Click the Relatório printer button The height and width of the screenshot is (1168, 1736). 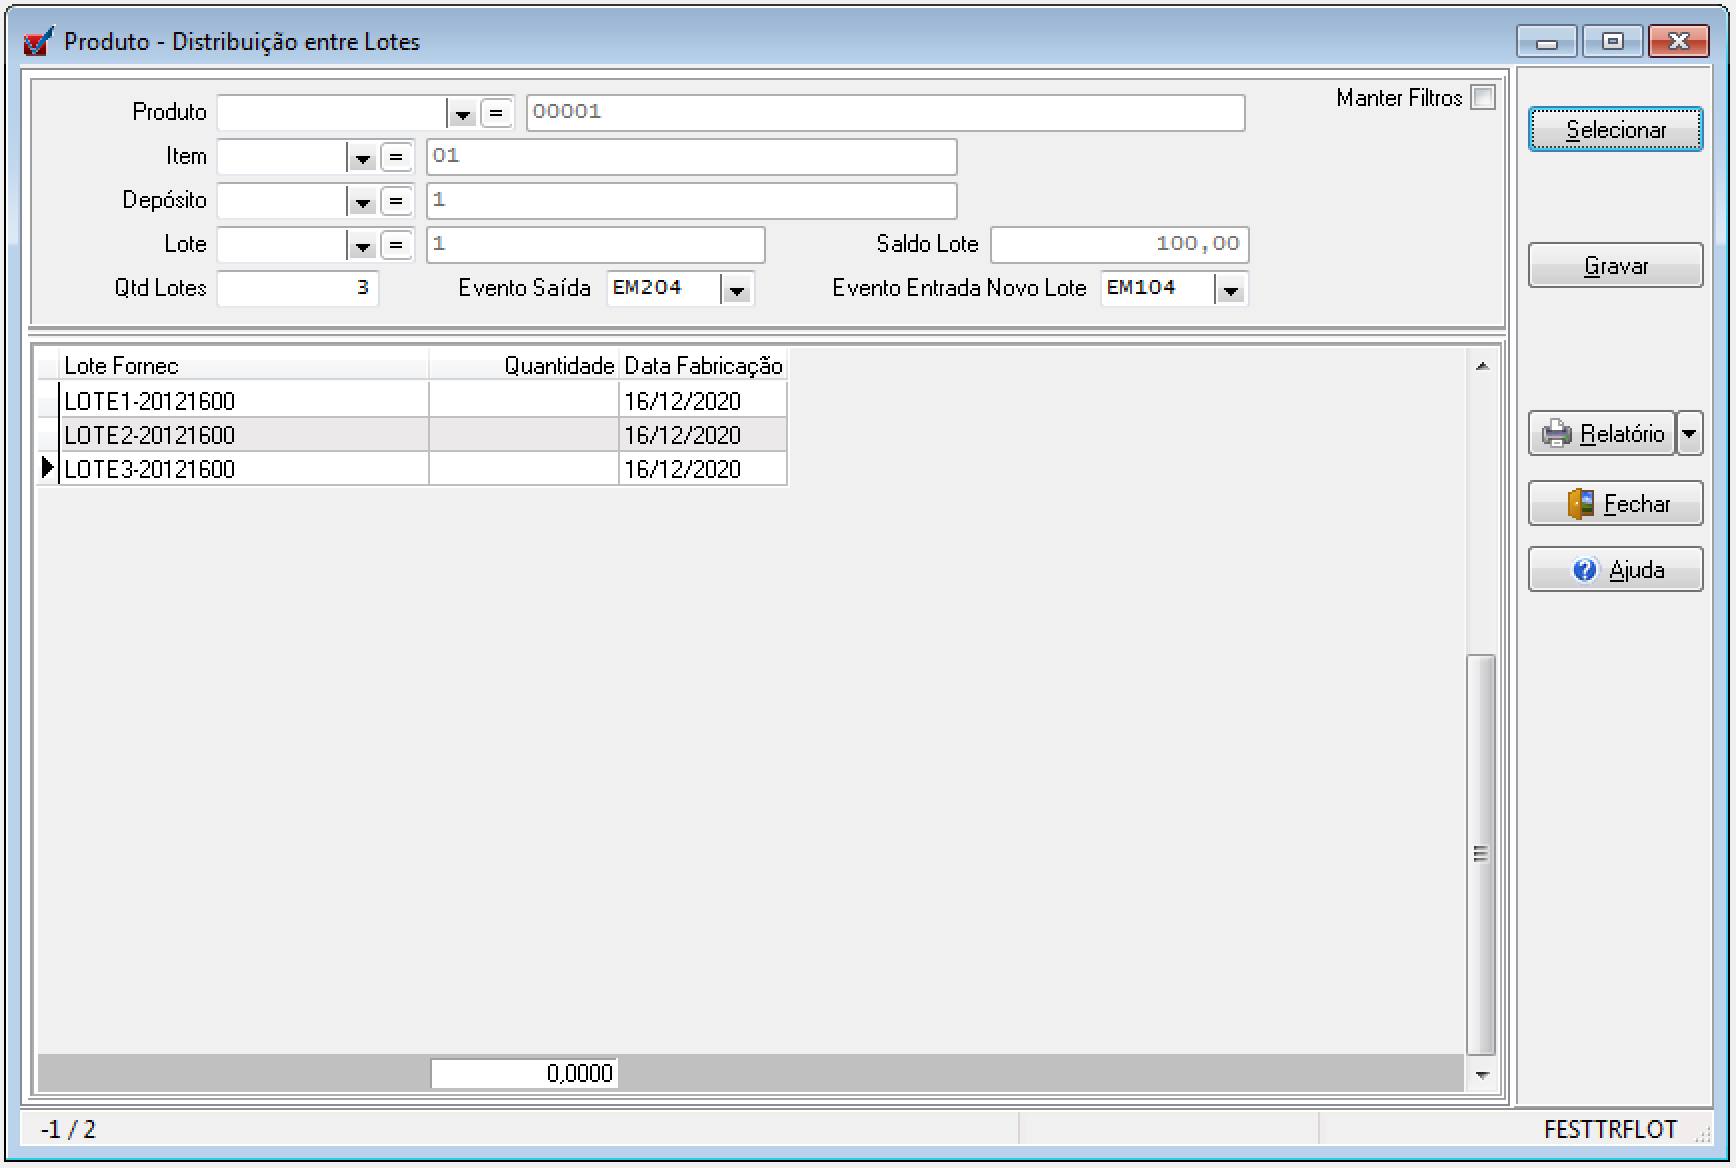pos(1602,434)
